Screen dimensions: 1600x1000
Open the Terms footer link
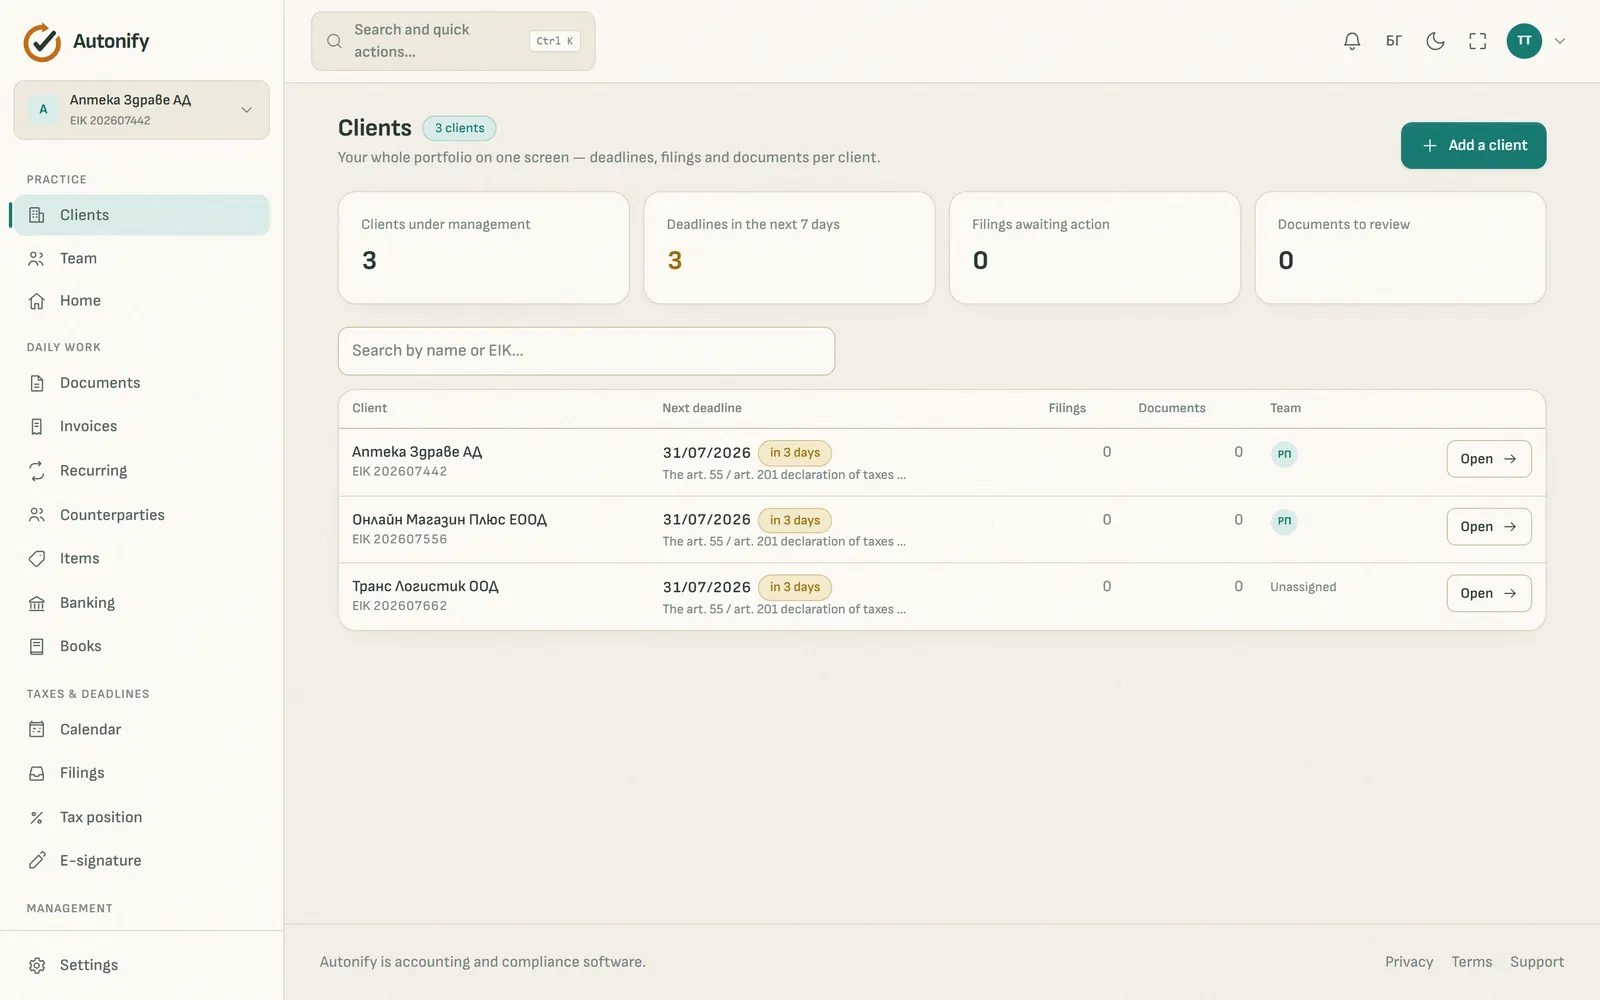pos(1472,962)
